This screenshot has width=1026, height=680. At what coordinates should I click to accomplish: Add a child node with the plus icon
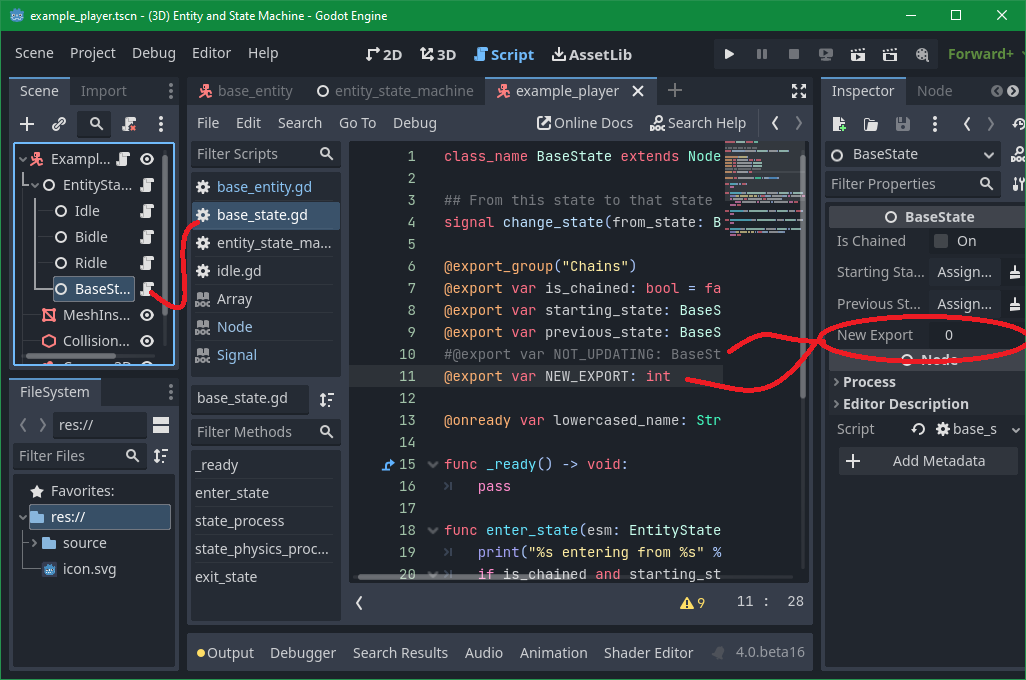pyautogui.click(x=25, y=124)
